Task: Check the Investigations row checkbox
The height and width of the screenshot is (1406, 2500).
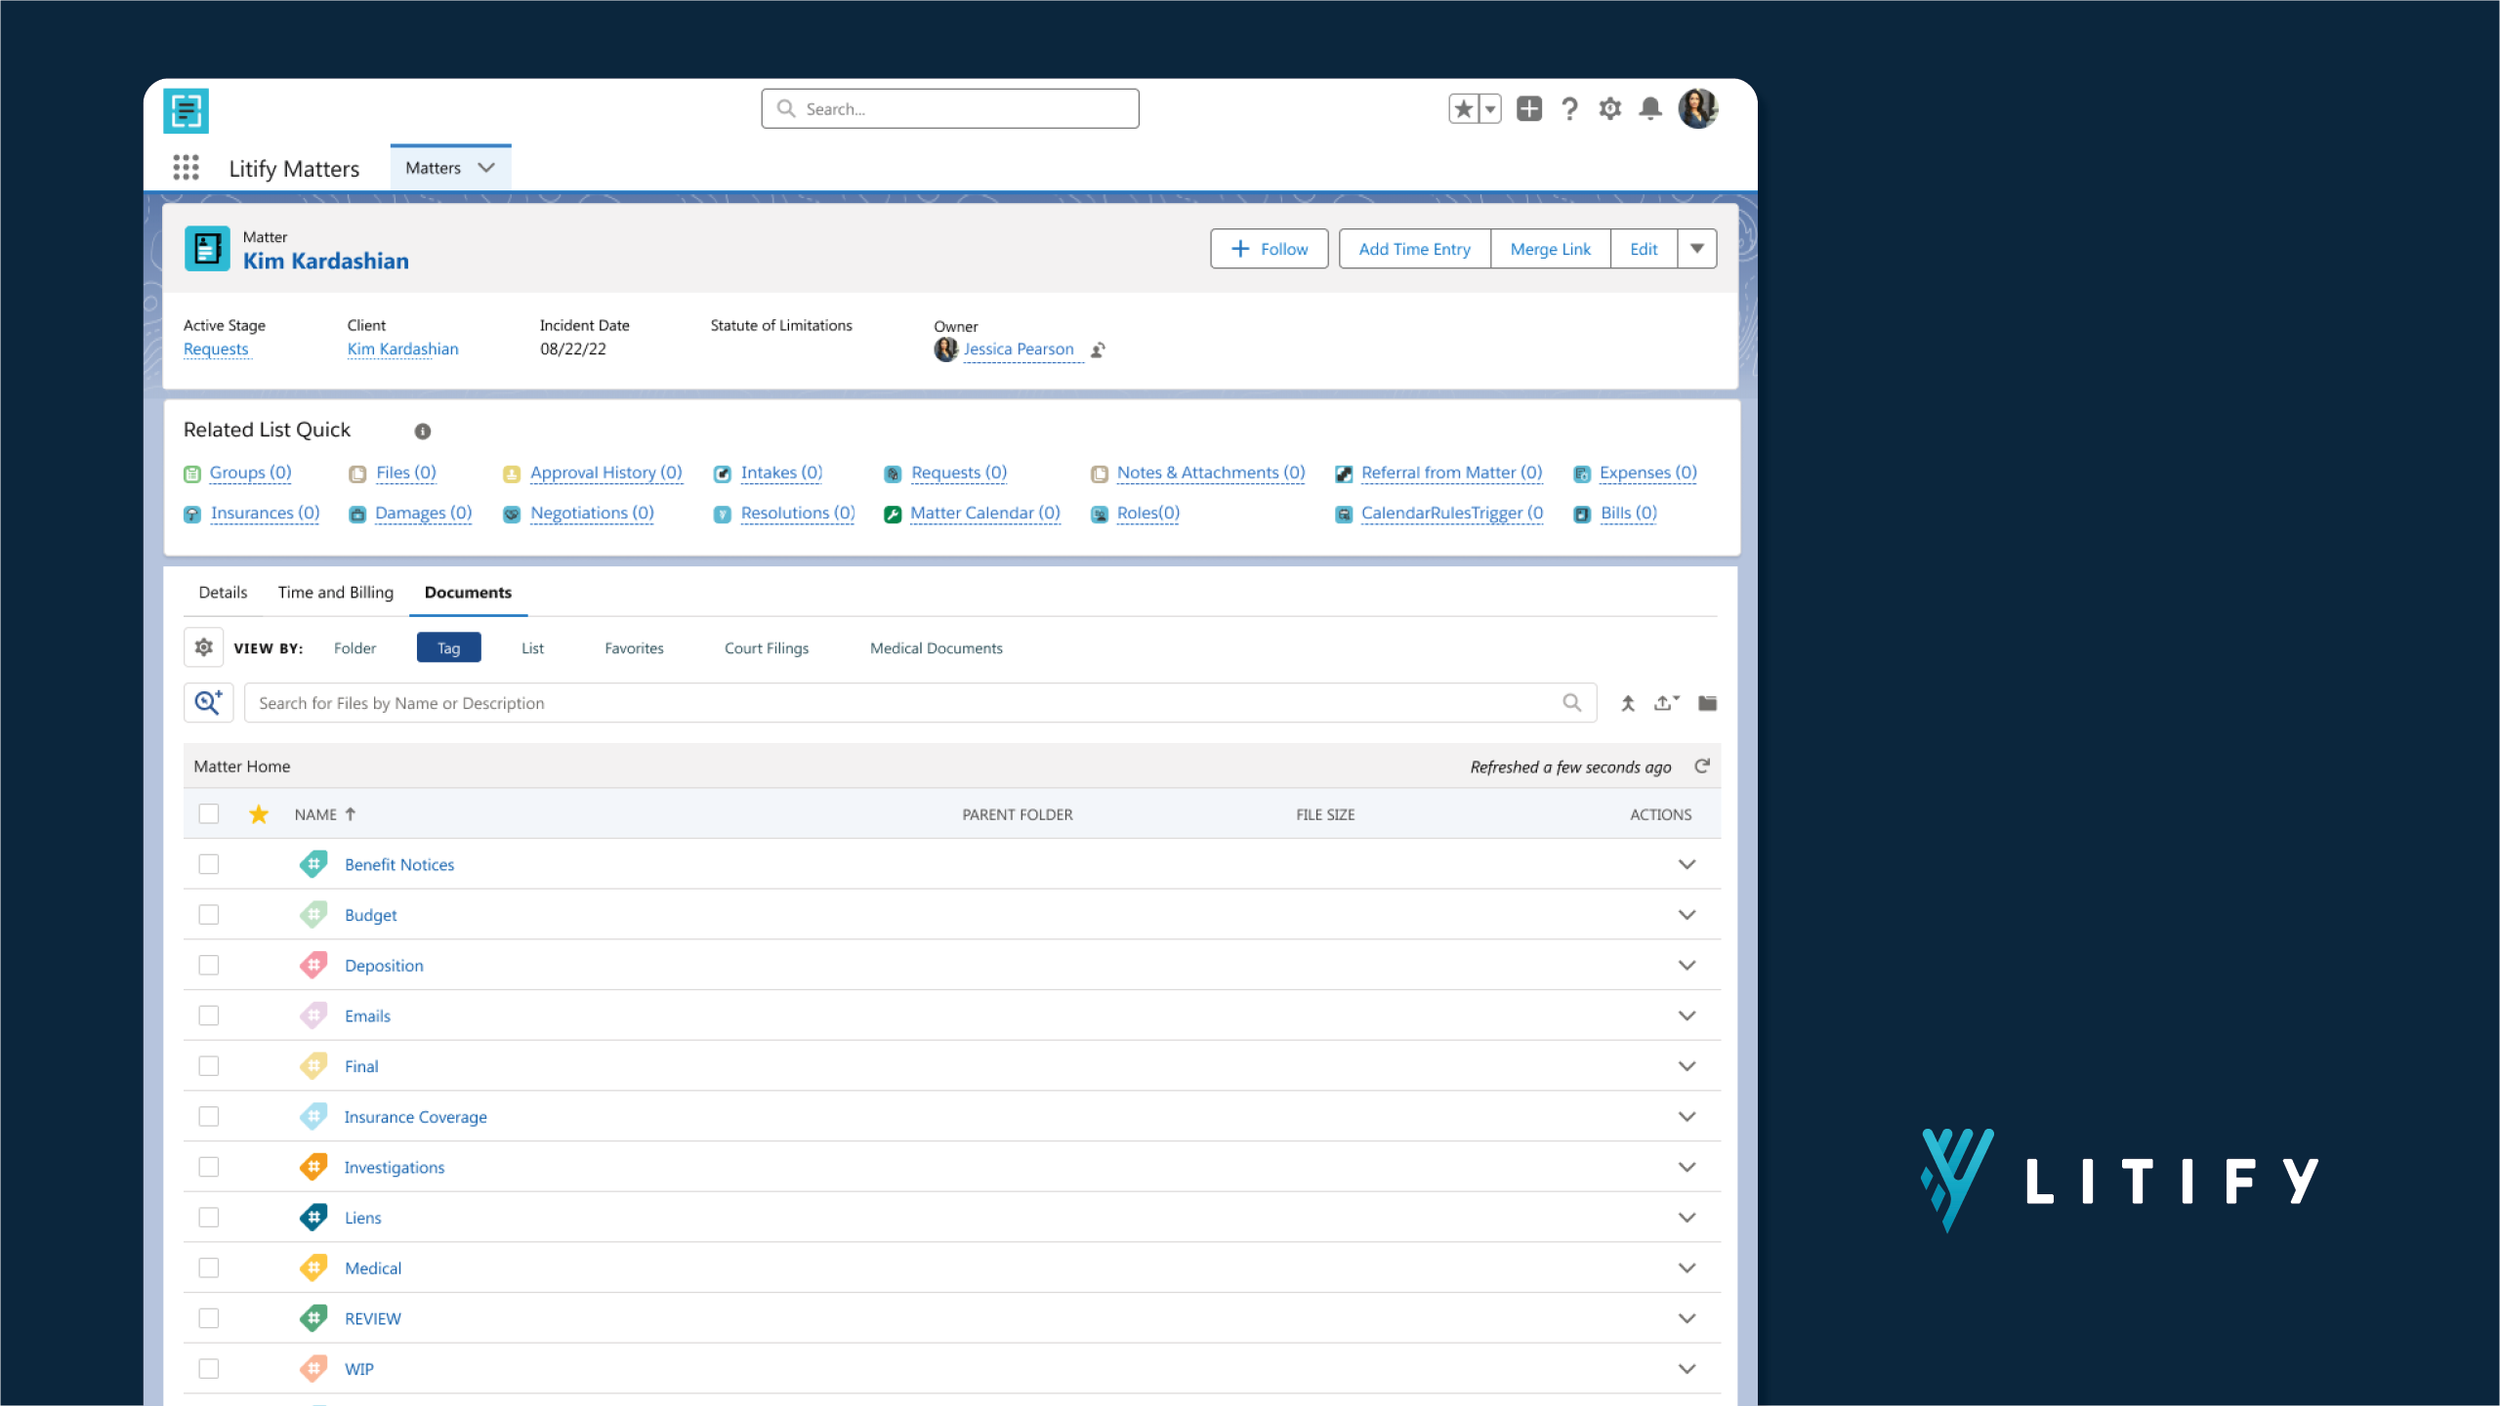Action: [x=209, y=1167]
